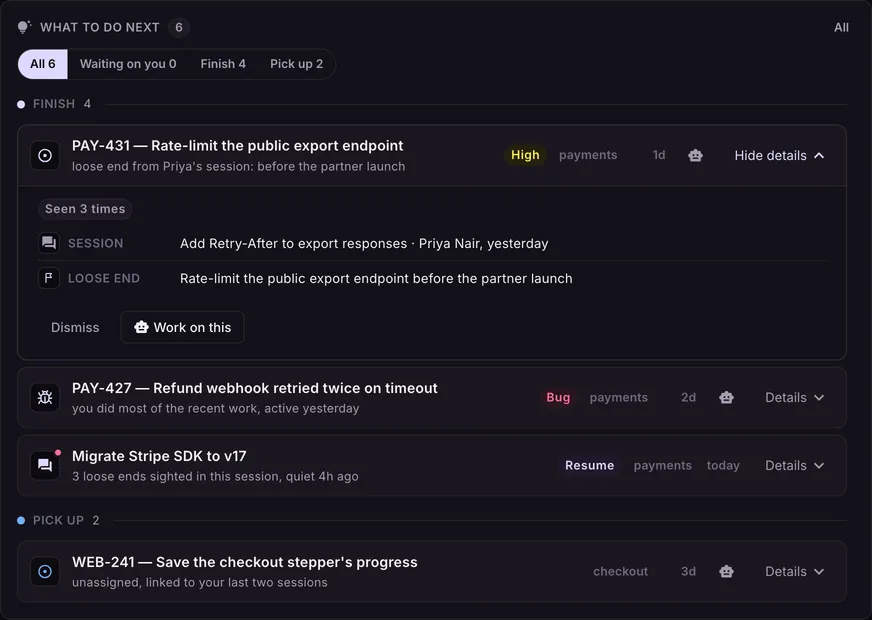
Task: Start Work on this for PAY-431
Action: pos(182,328)
